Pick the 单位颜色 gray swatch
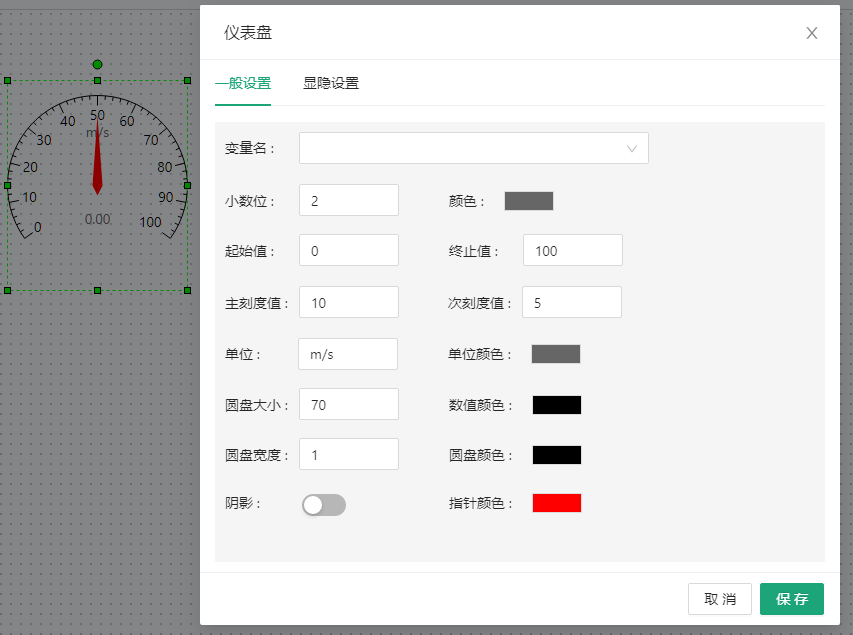 556,354
